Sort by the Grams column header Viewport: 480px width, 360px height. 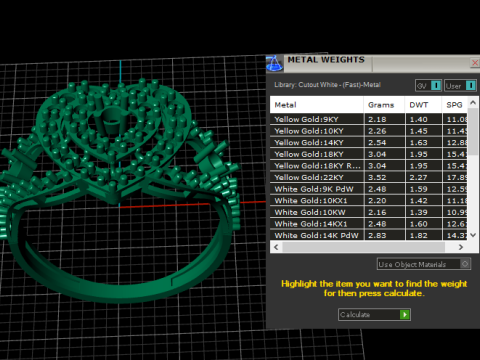click(384, 105)
